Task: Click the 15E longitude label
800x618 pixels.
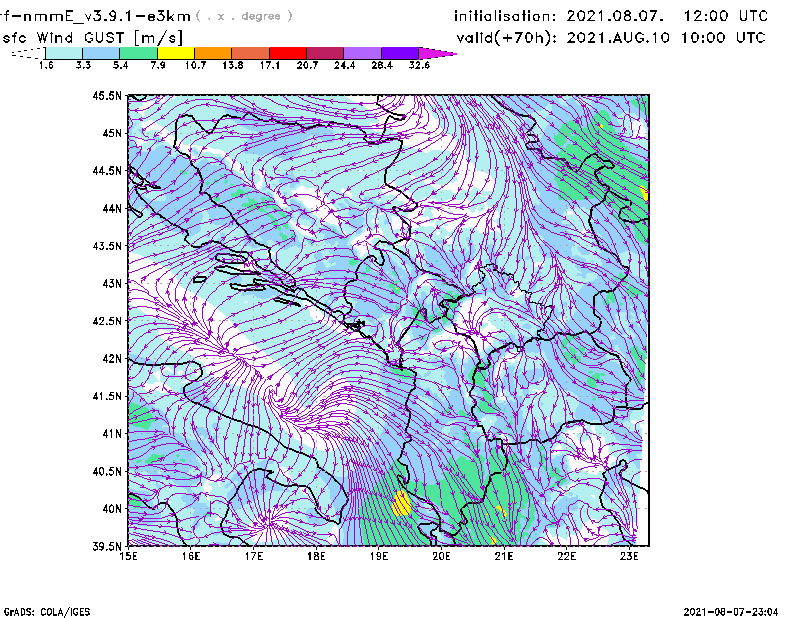Action: (128, 556)
